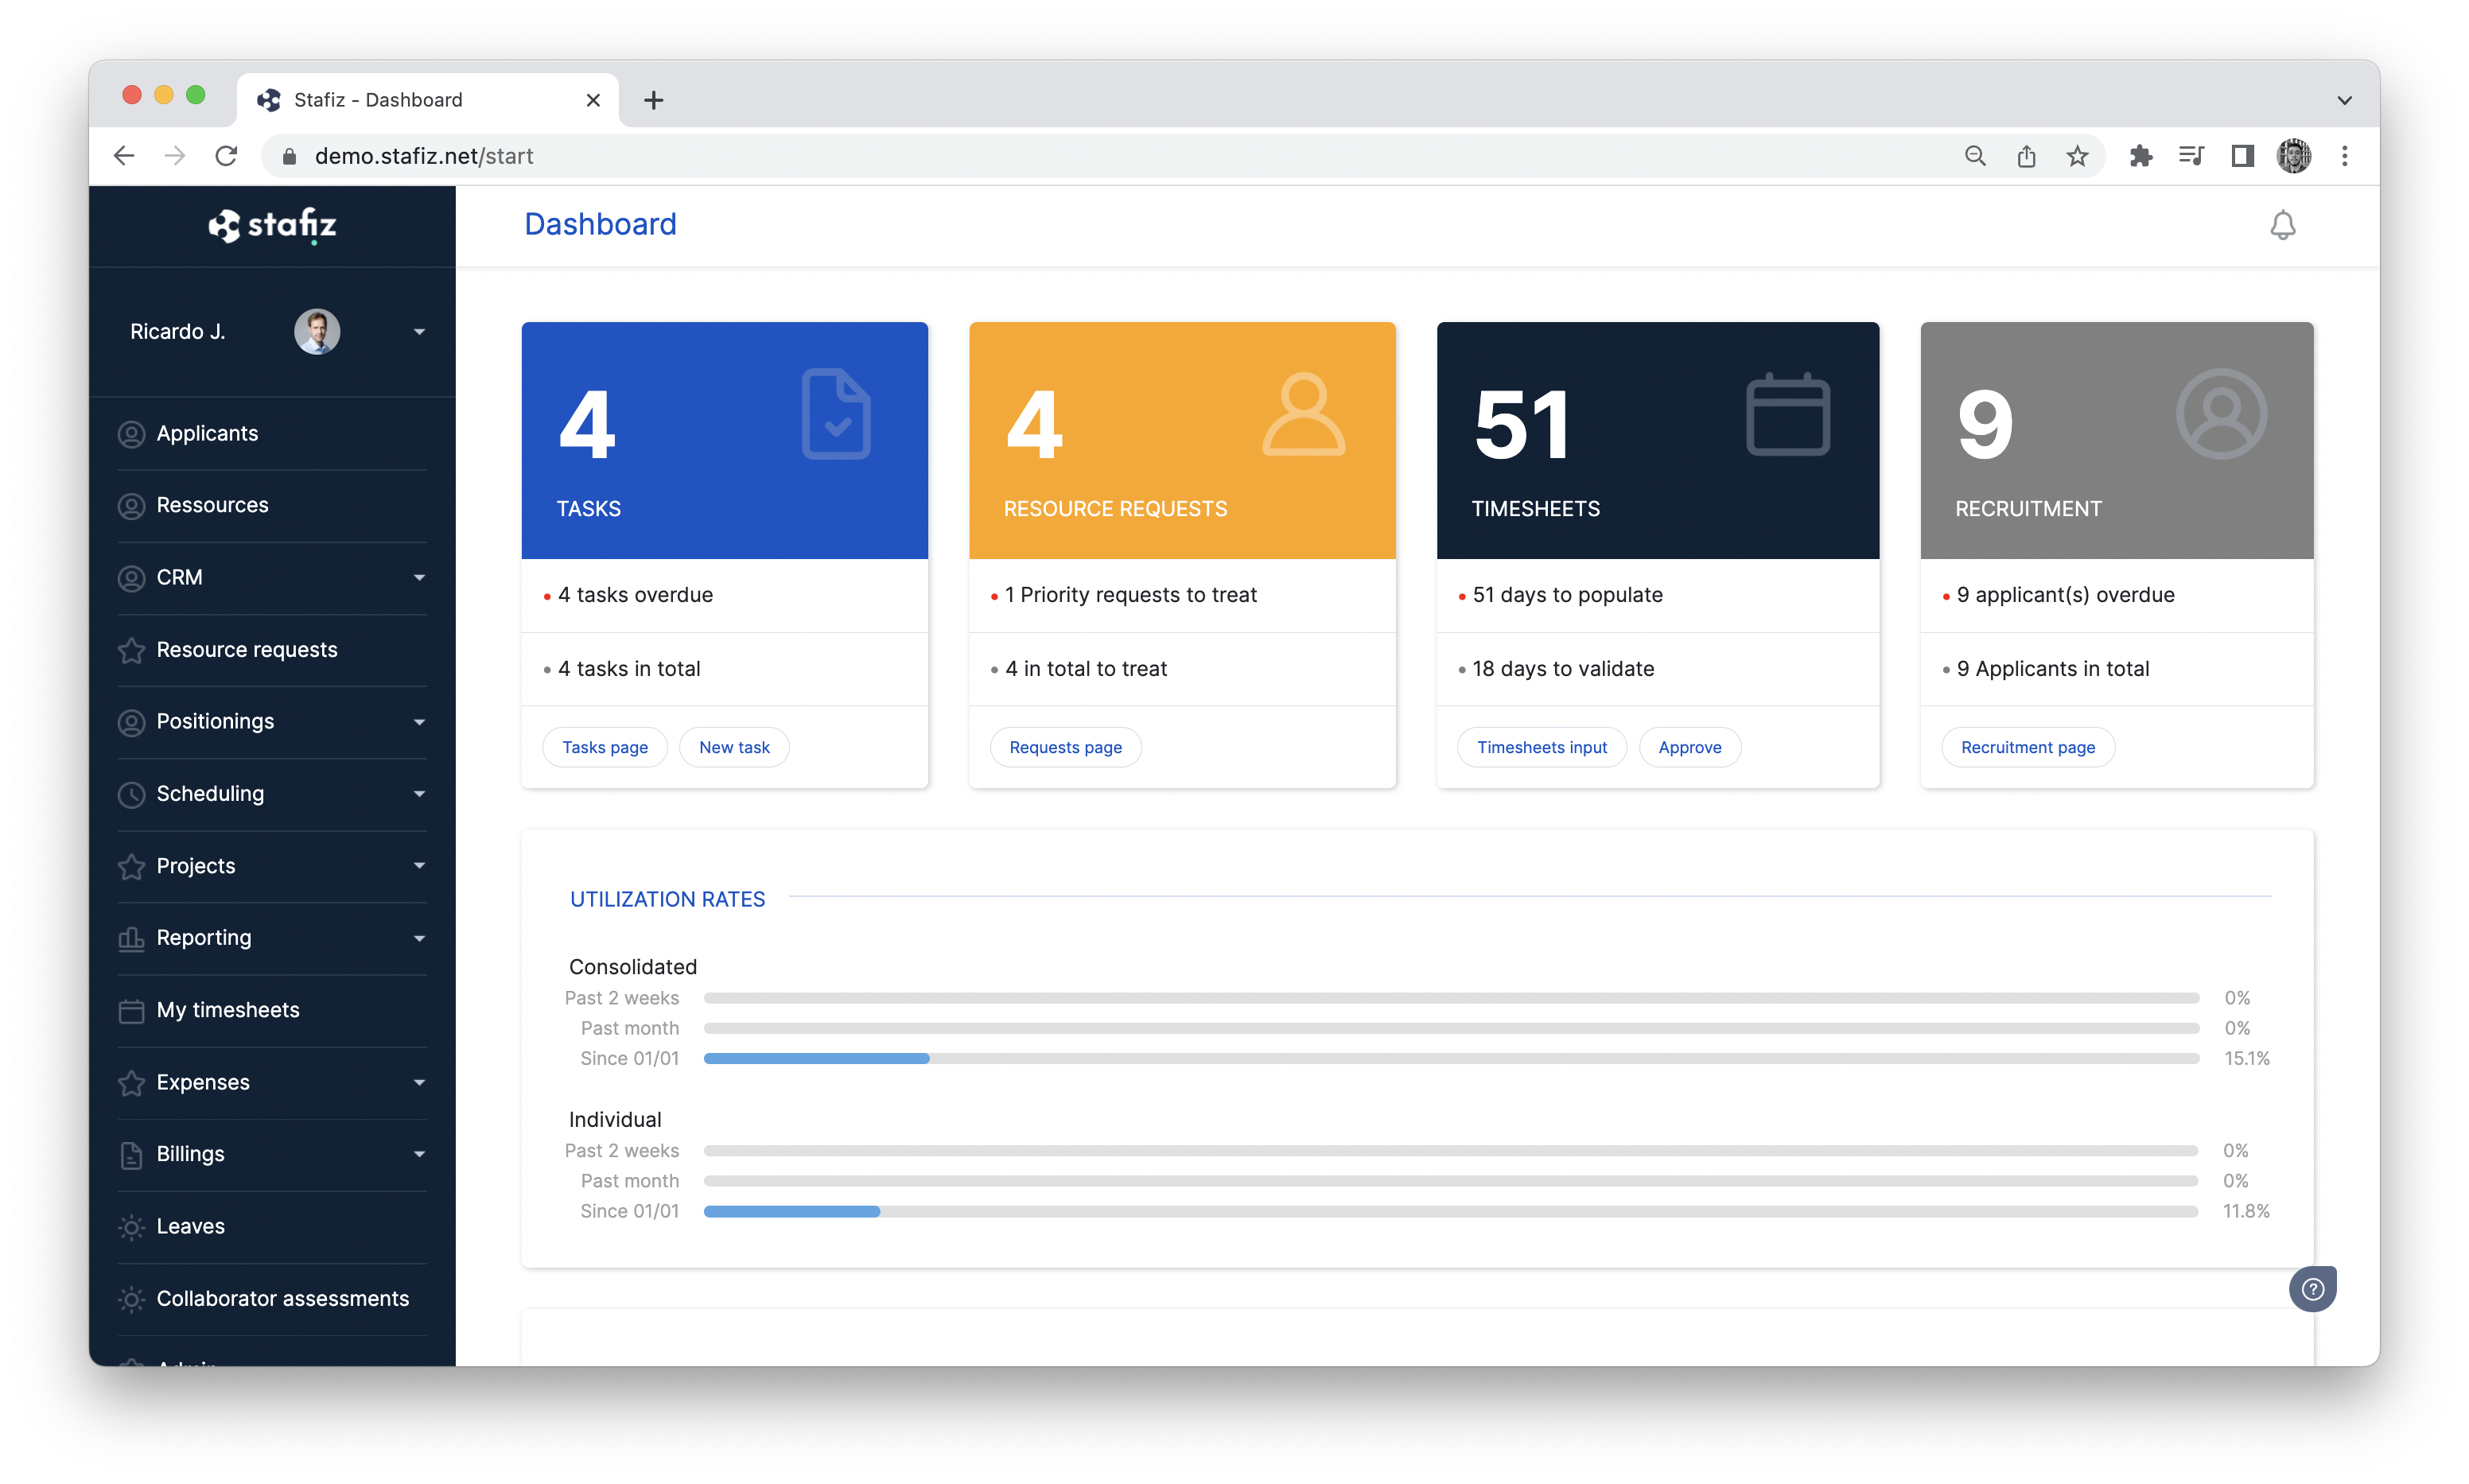Open the help question mark button
Screen dimensions: 2469x1484
2312,1289
